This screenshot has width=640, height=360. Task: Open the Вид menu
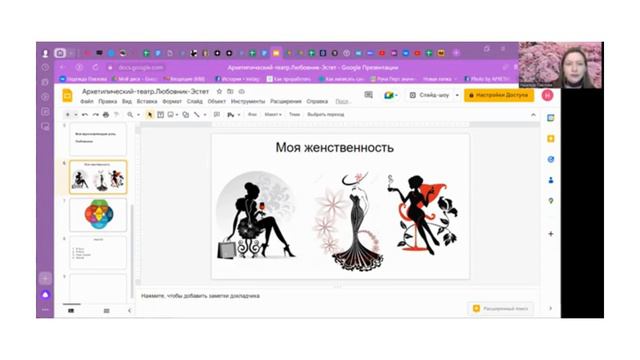pos(127,101)
